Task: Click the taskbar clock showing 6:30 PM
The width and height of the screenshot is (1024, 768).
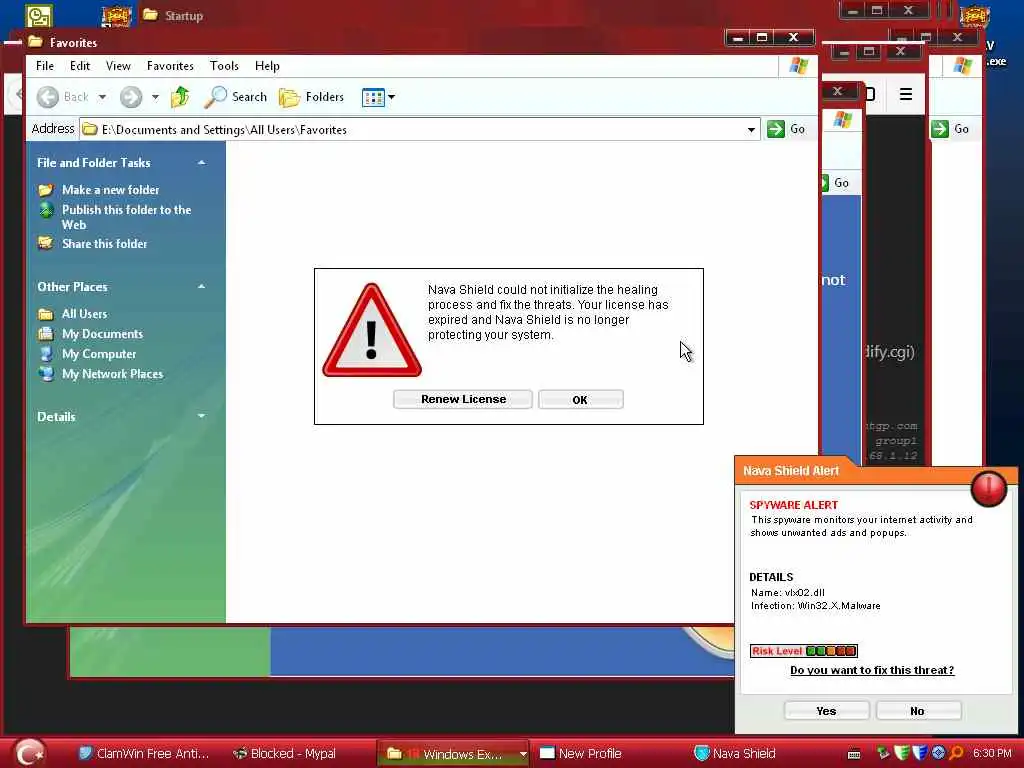Action: click(992, 753)
